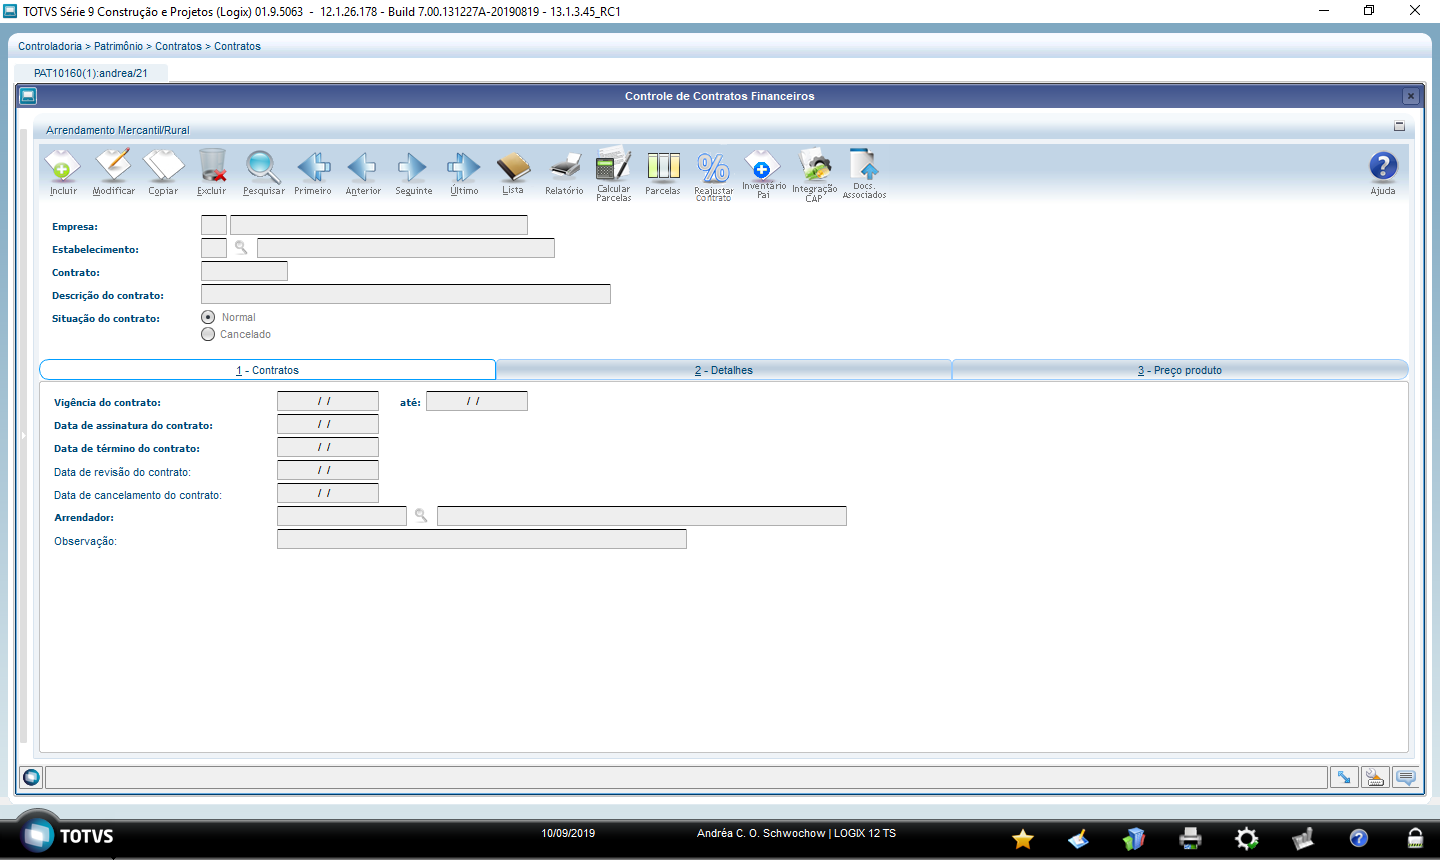
Task: Click the TOTVS start menu logo
Action: (38, 834)
